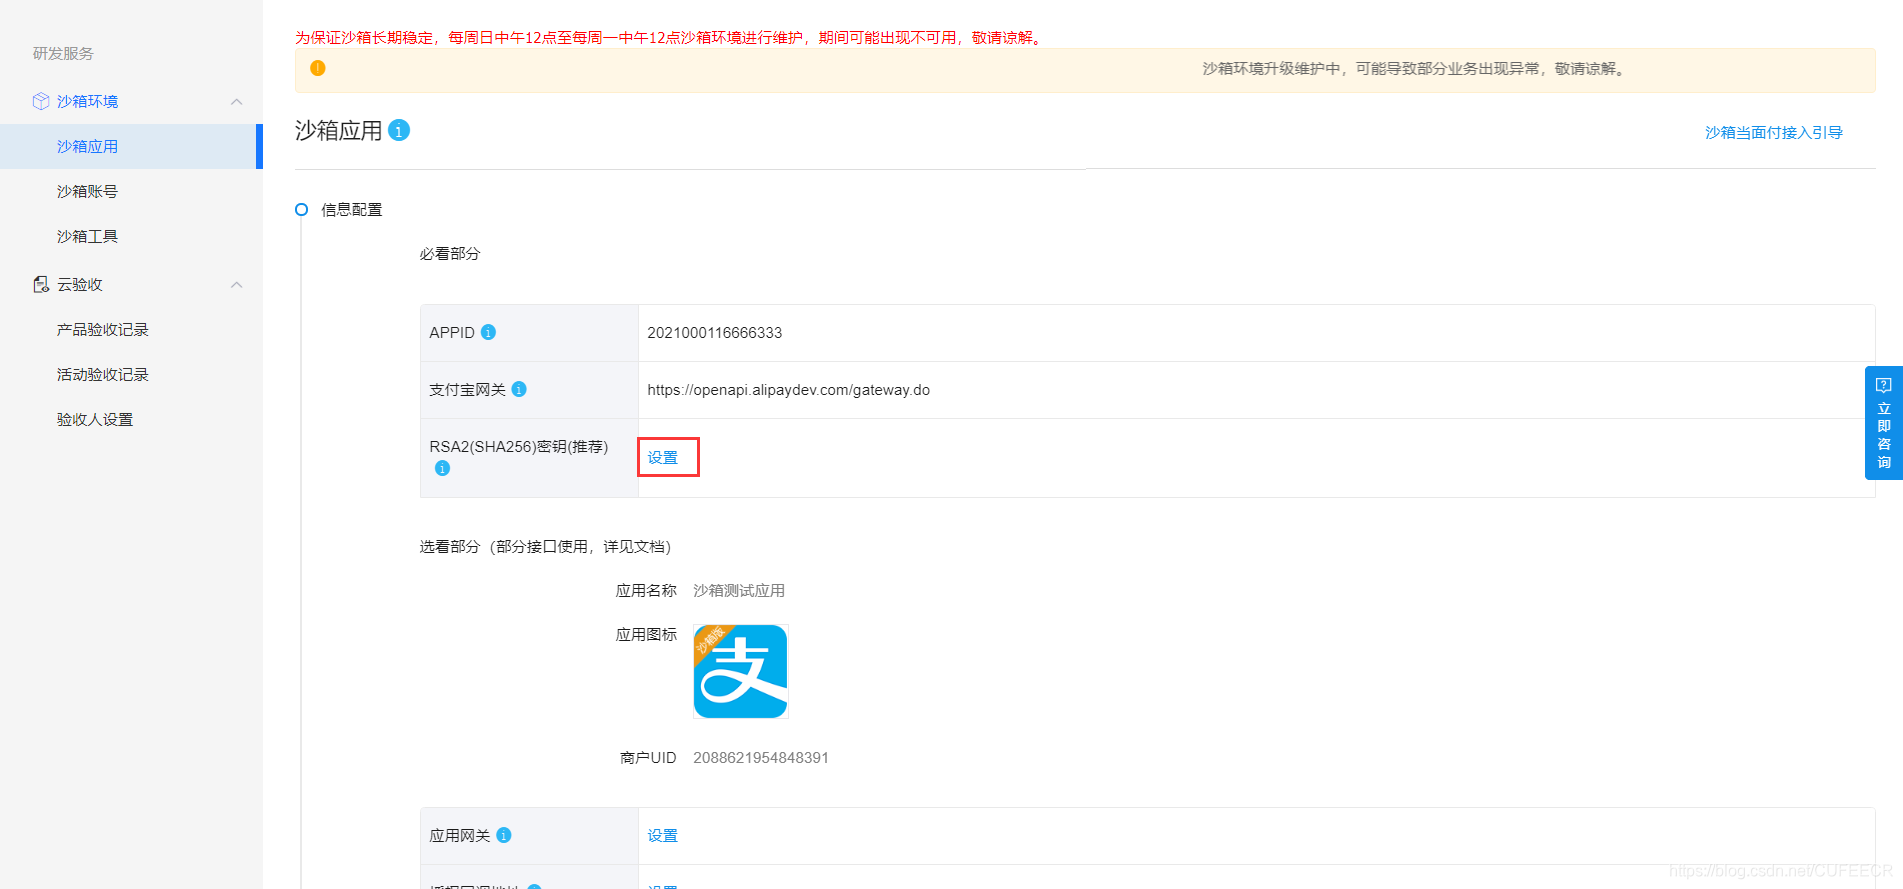Screen dimensions: 1903x889
Task: Open 沙箱当面付接入引导 link
Action: [x=1774, y=132]
